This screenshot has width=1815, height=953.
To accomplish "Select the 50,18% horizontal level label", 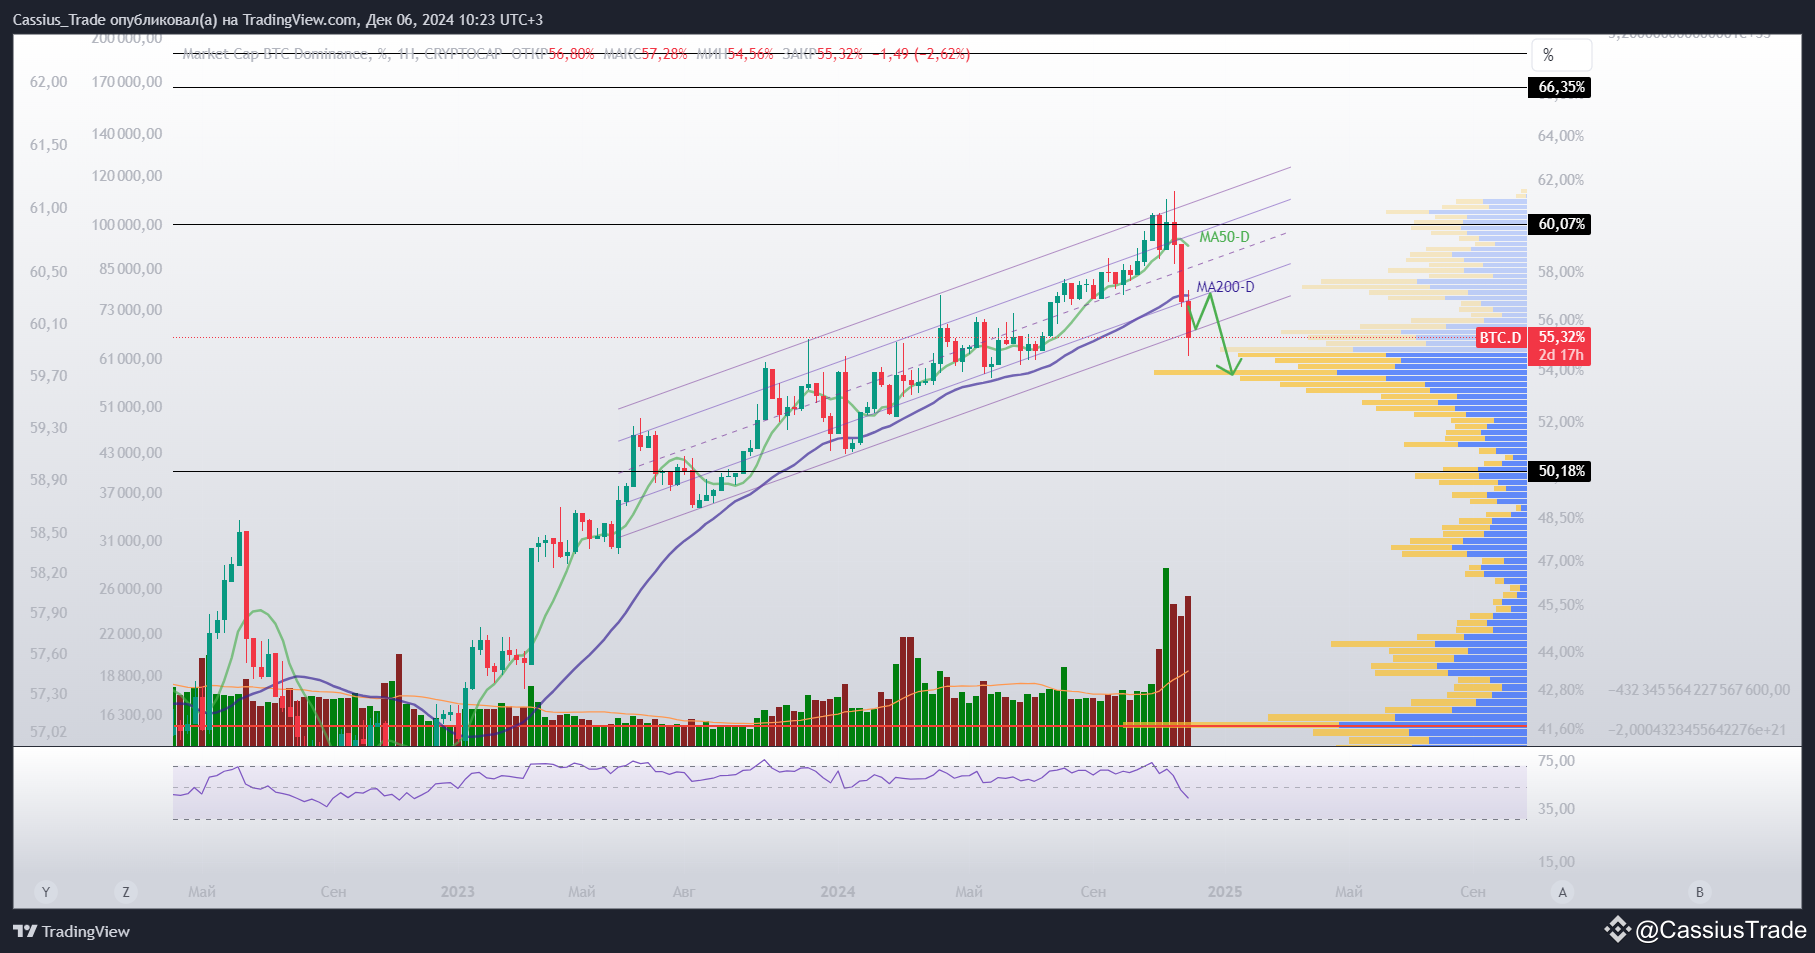I will (1560, 471).
